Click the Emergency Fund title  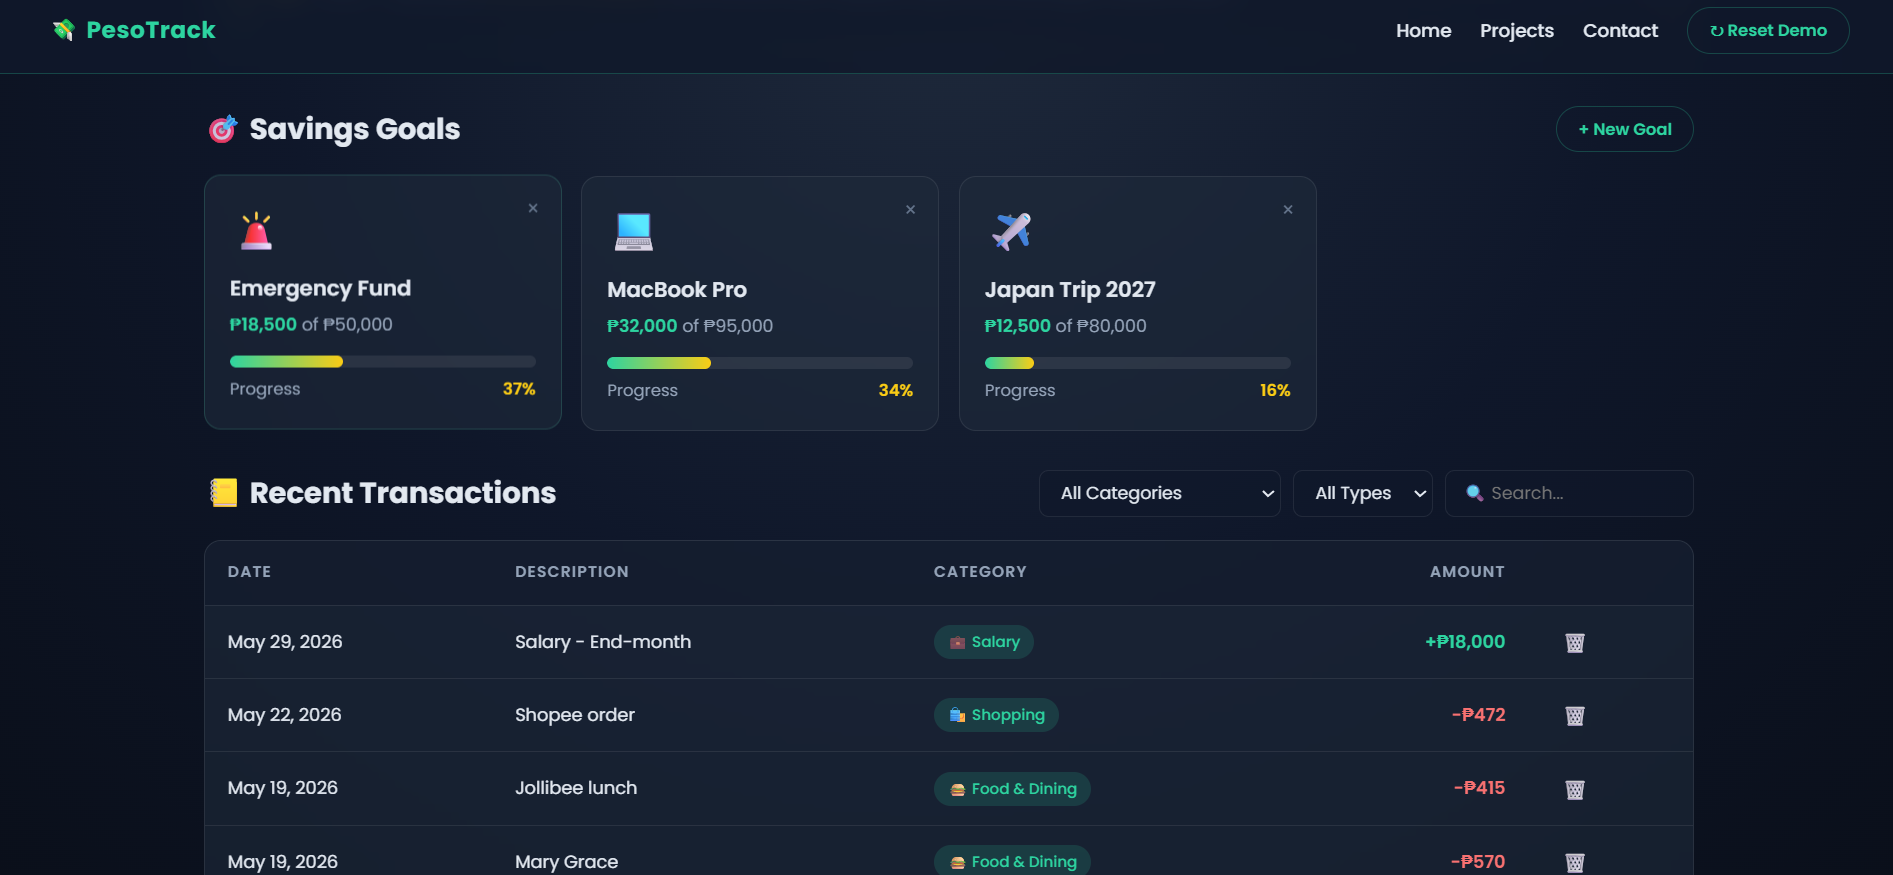click(320, 289)
